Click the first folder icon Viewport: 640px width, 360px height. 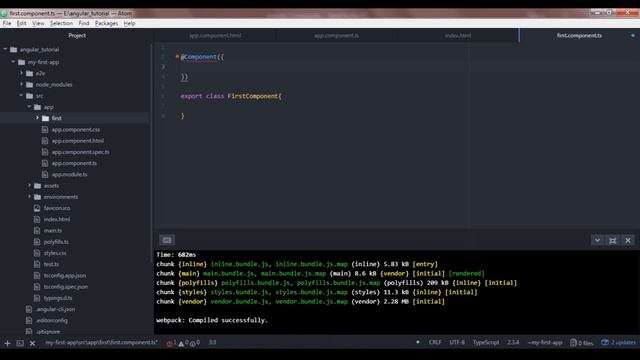point(45,118)
